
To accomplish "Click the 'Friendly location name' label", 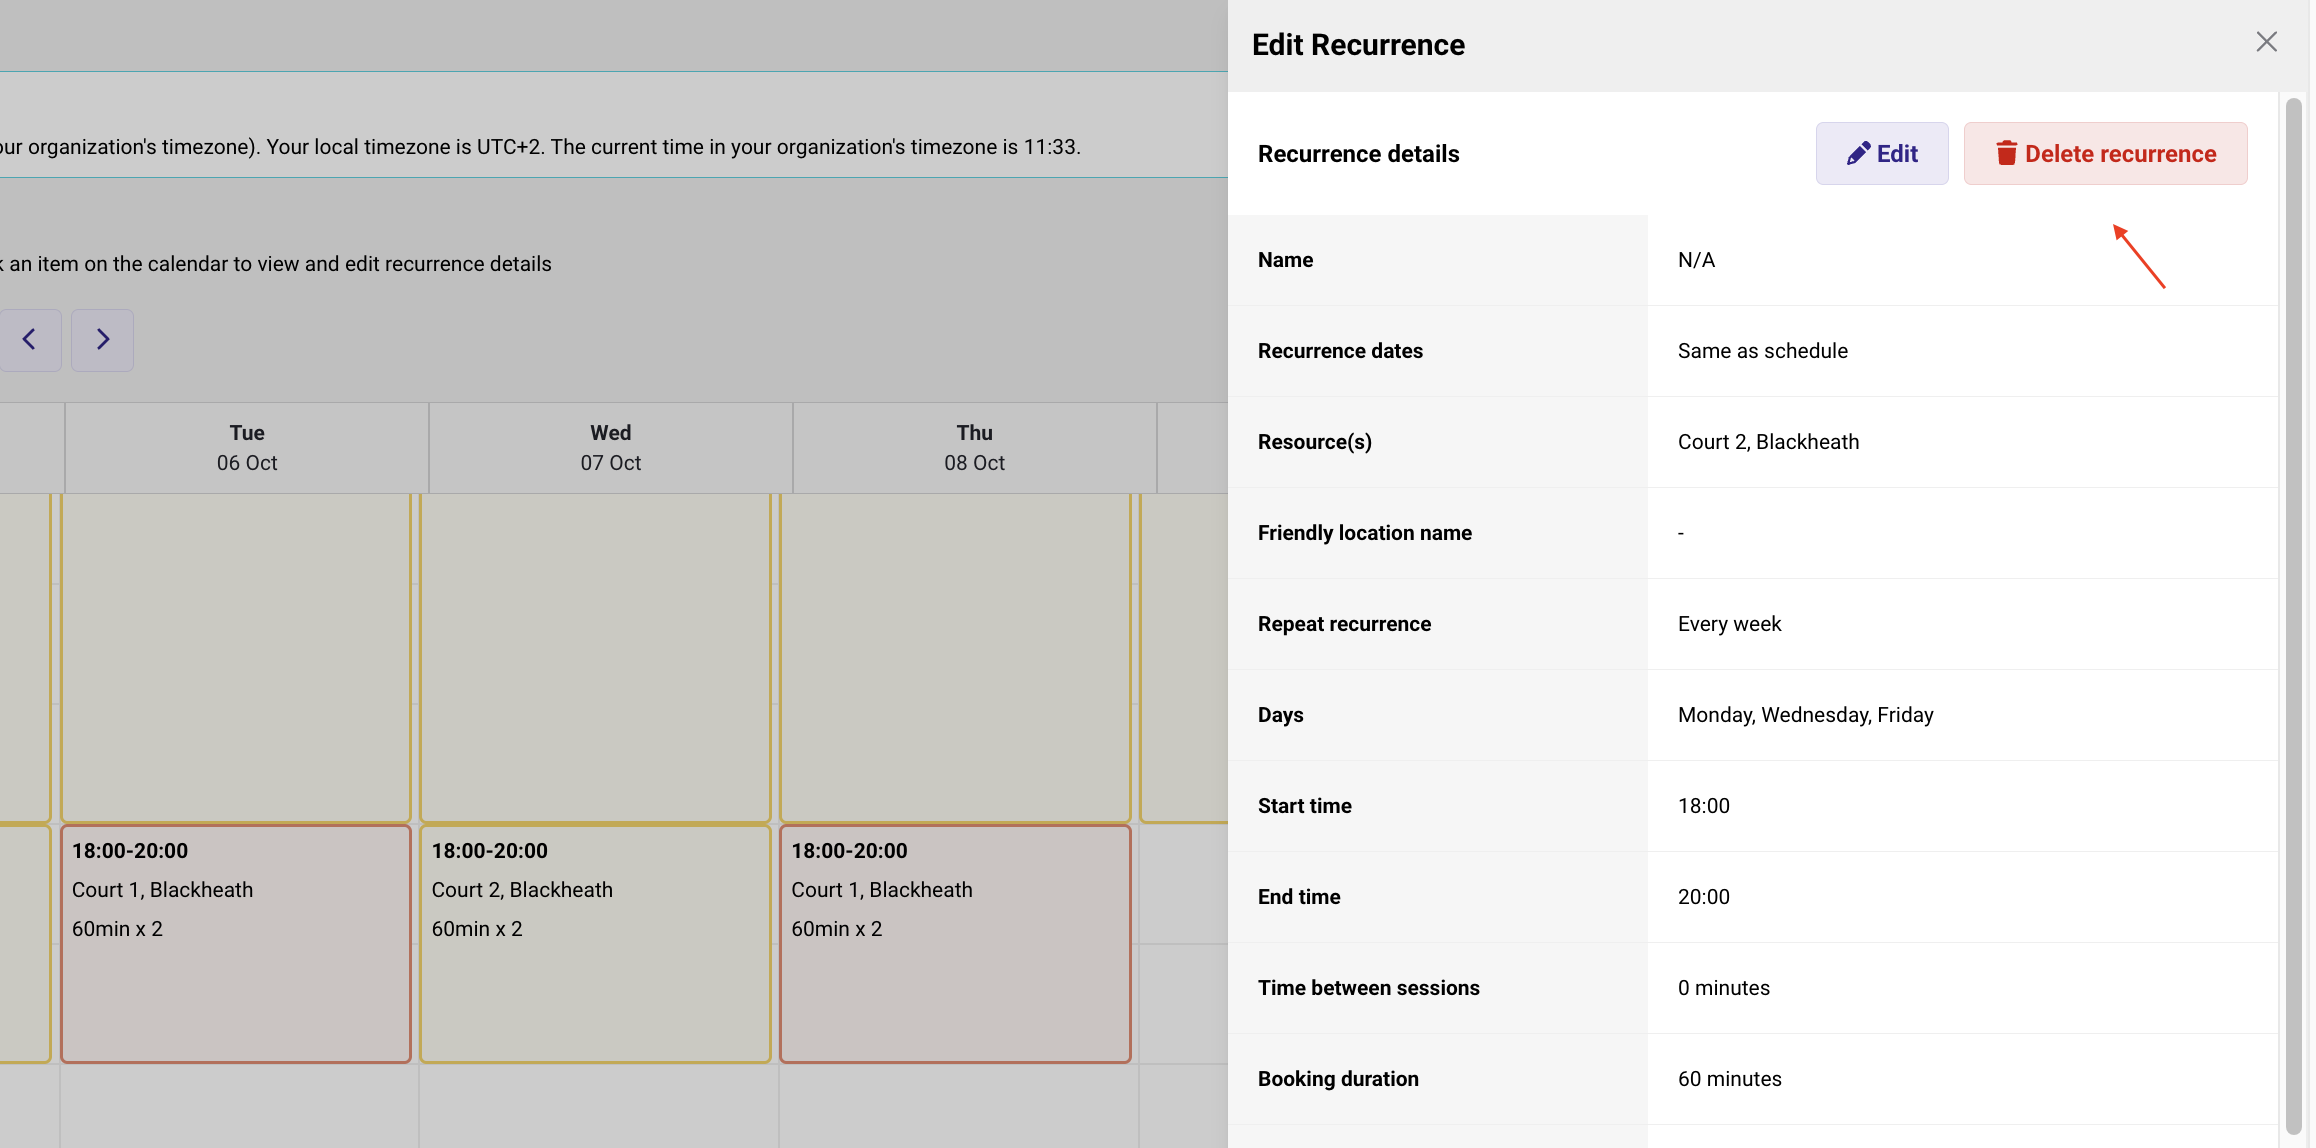I will tap(1364, 533).
